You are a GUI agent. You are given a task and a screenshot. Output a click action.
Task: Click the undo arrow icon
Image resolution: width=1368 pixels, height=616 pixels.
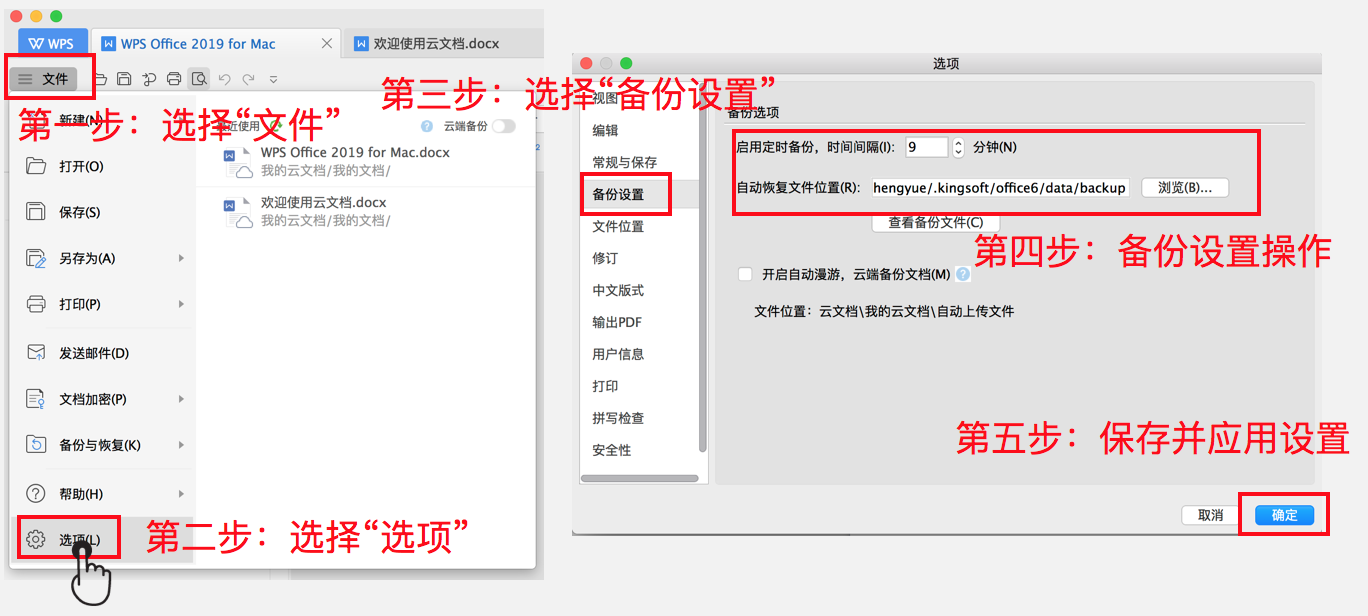pyautogui.click(x=224, y=79)
